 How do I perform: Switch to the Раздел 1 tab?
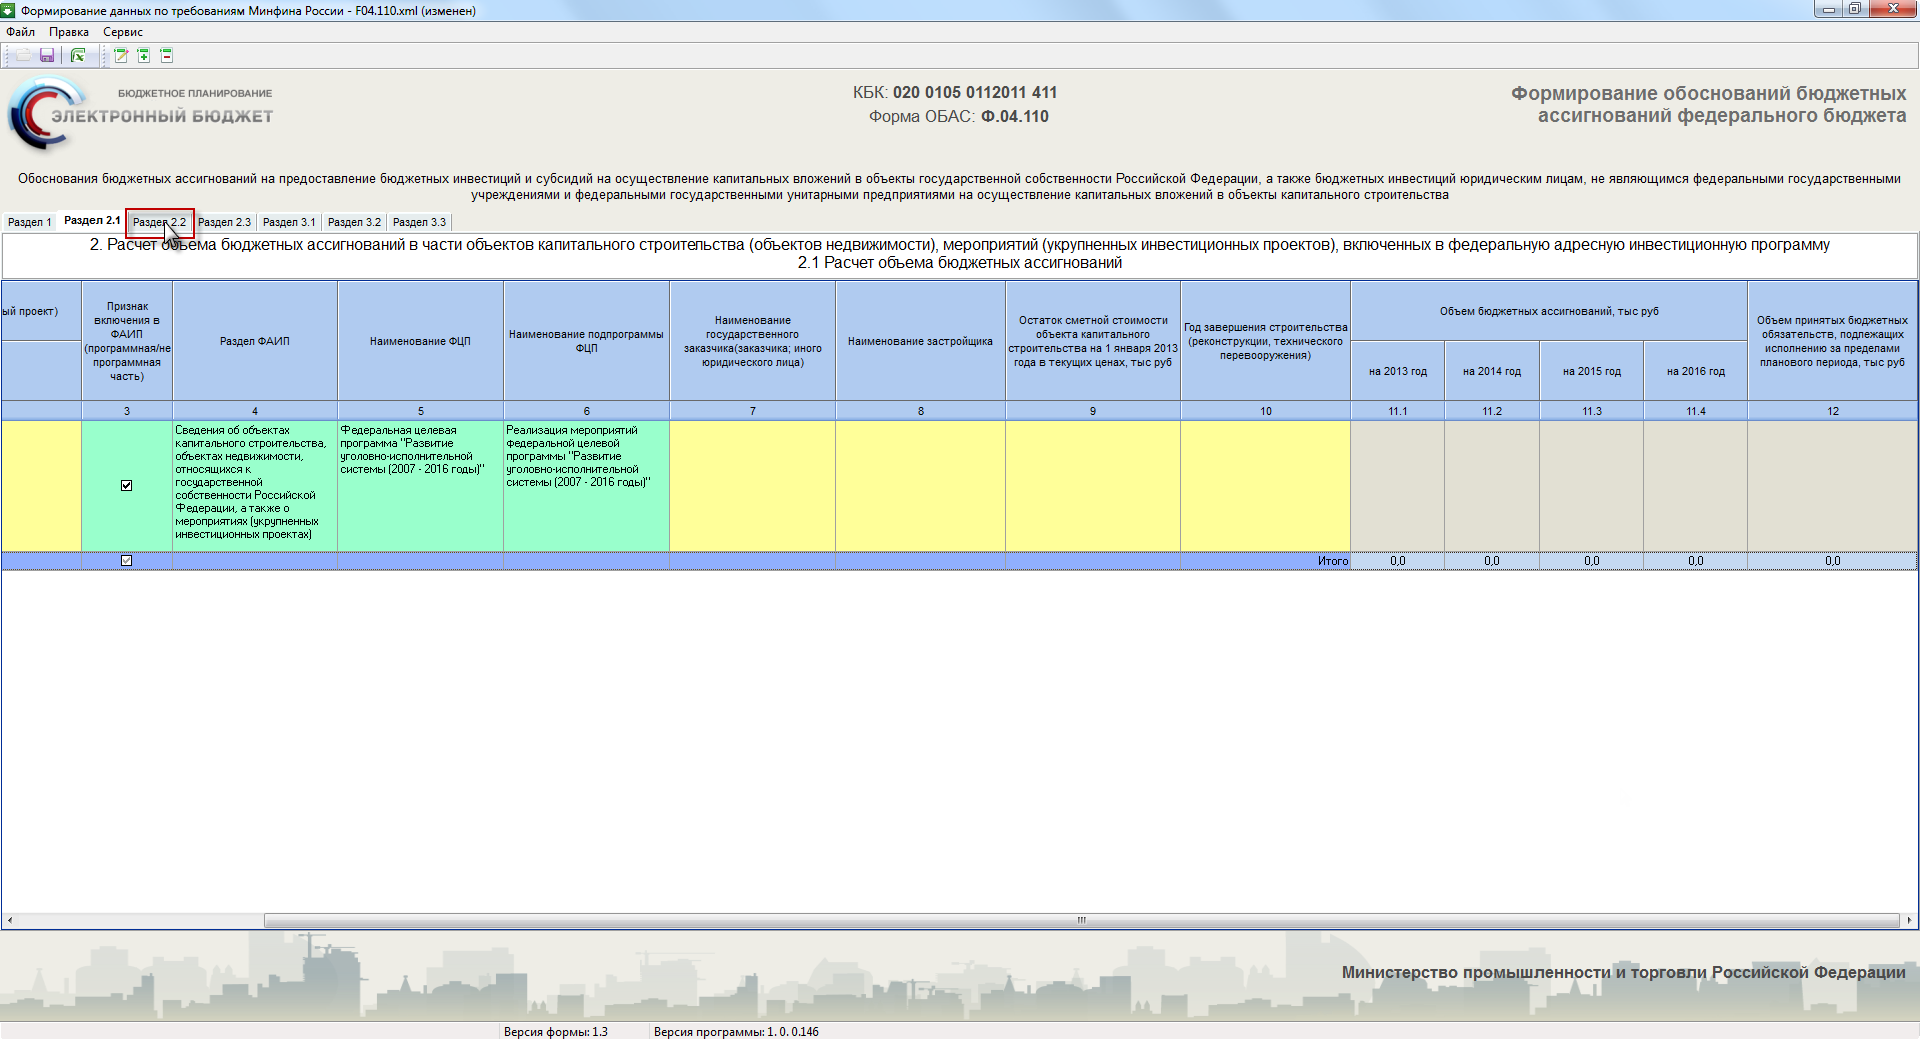30,222
